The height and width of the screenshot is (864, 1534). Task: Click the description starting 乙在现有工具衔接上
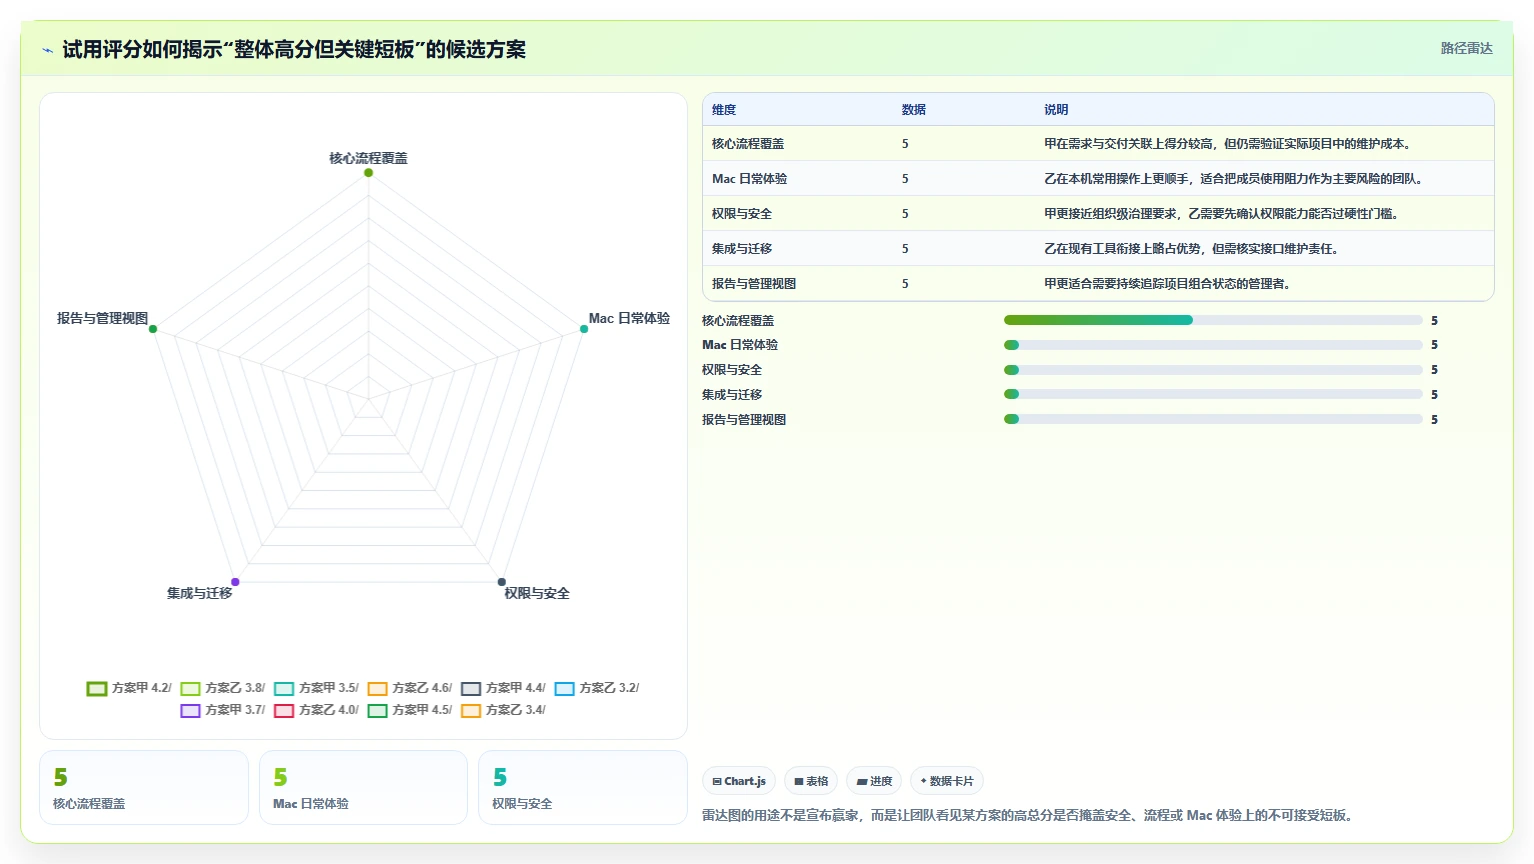pyautogui.click(x=1193, y=249)
